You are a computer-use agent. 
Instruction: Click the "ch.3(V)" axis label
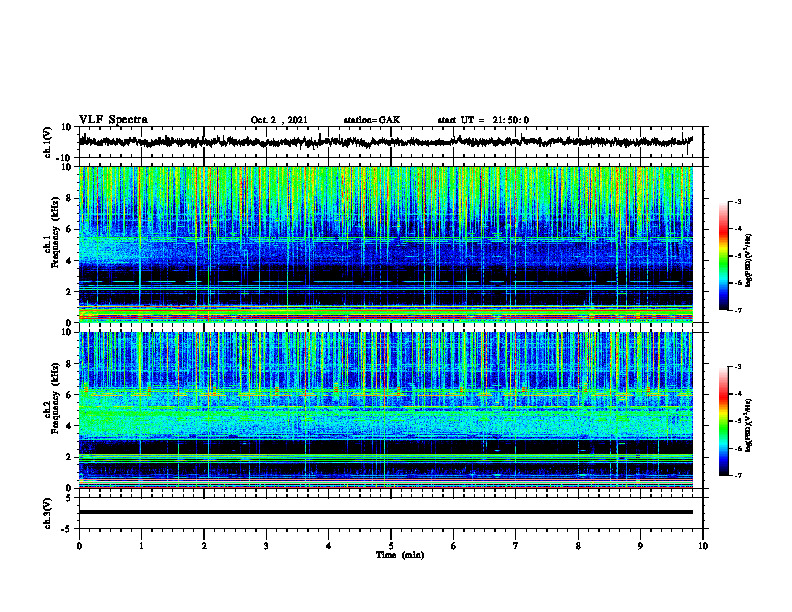48,513
